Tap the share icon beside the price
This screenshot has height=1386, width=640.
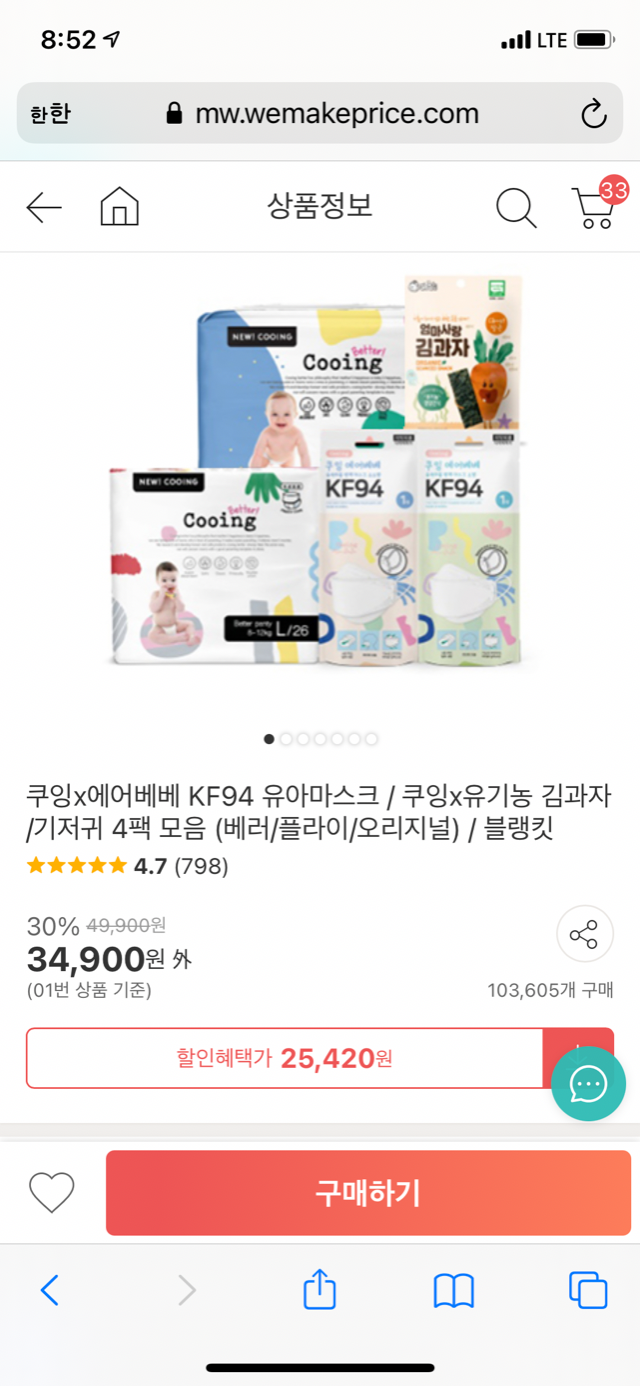pyautogui.click(x=584, y=936)
